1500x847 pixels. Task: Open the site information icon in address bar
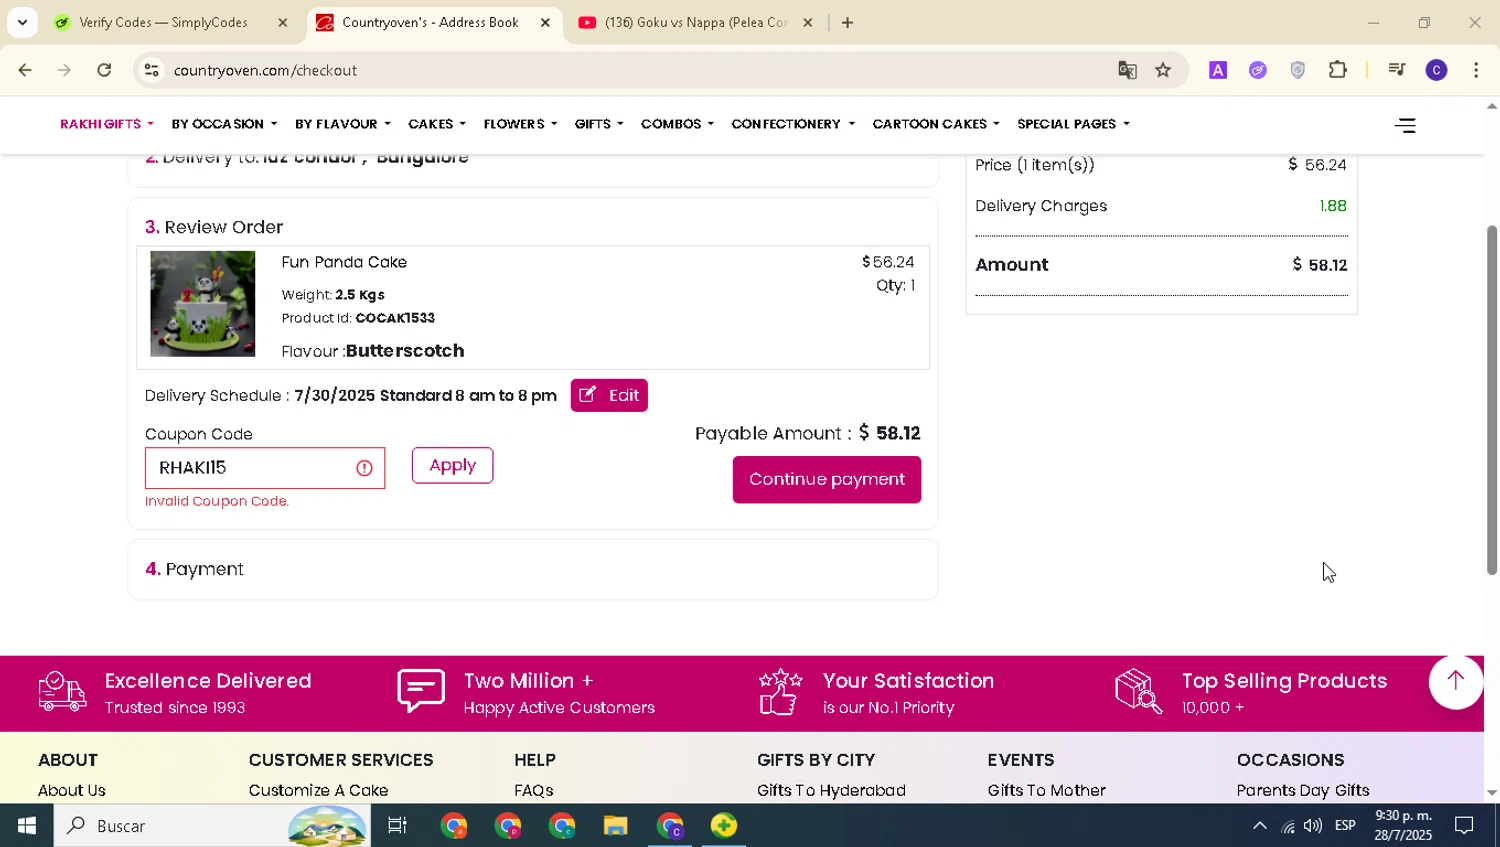point(151,70)
